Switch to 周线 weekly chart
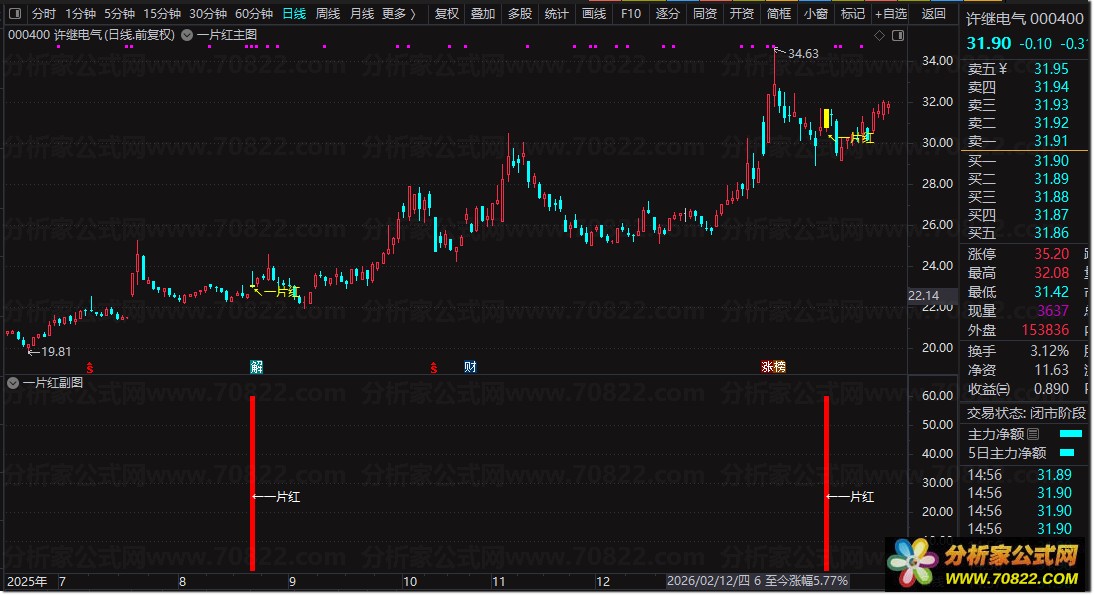This screenshot has width=1095, height=595. [328, 13]
